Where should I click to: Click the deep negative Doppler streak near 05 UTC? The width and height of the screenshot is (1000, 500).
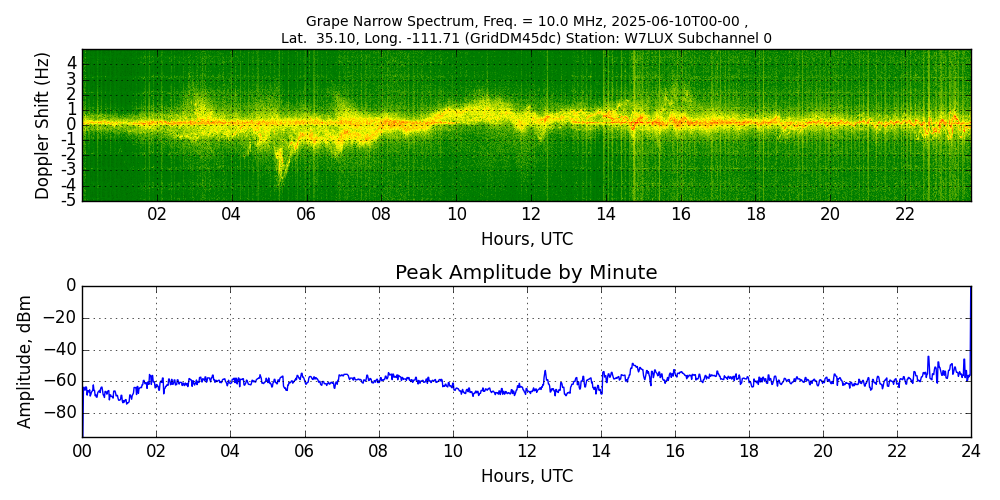pyautogui.click(x=281, y=165)
